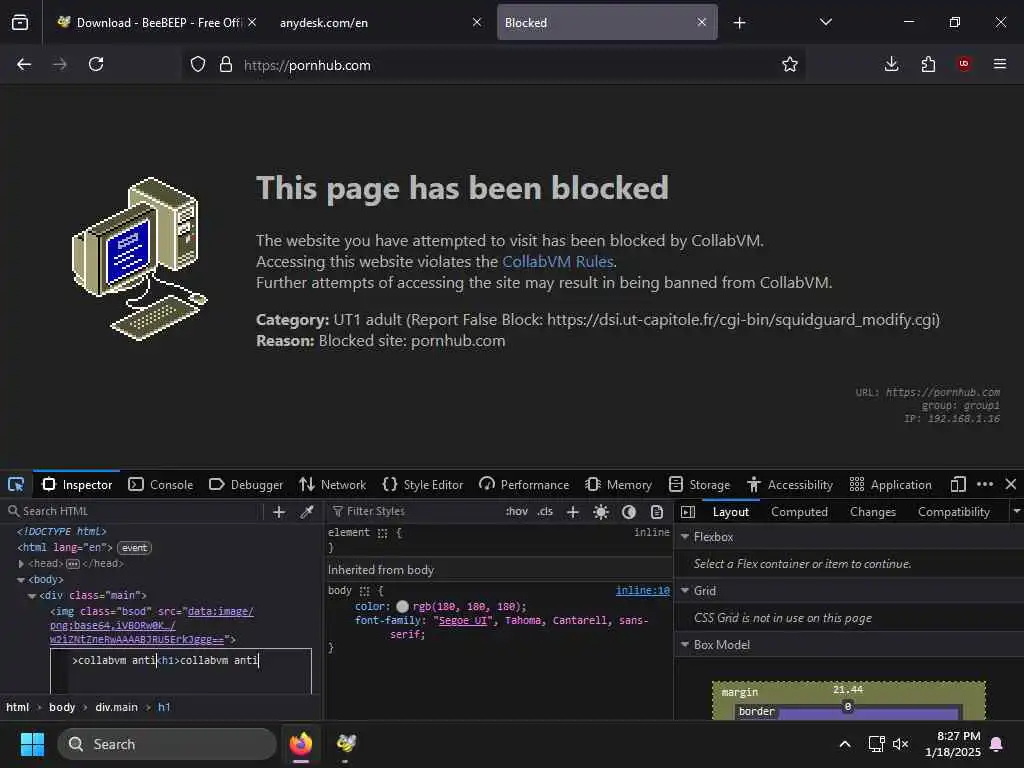Select the Compatibility sidebar tab

[x=953, y=512]
